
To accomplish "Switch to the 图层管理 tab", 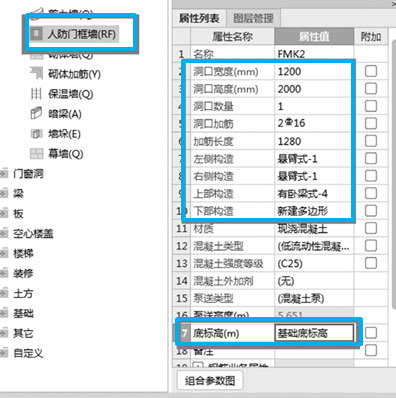I will tap(253, 18).
